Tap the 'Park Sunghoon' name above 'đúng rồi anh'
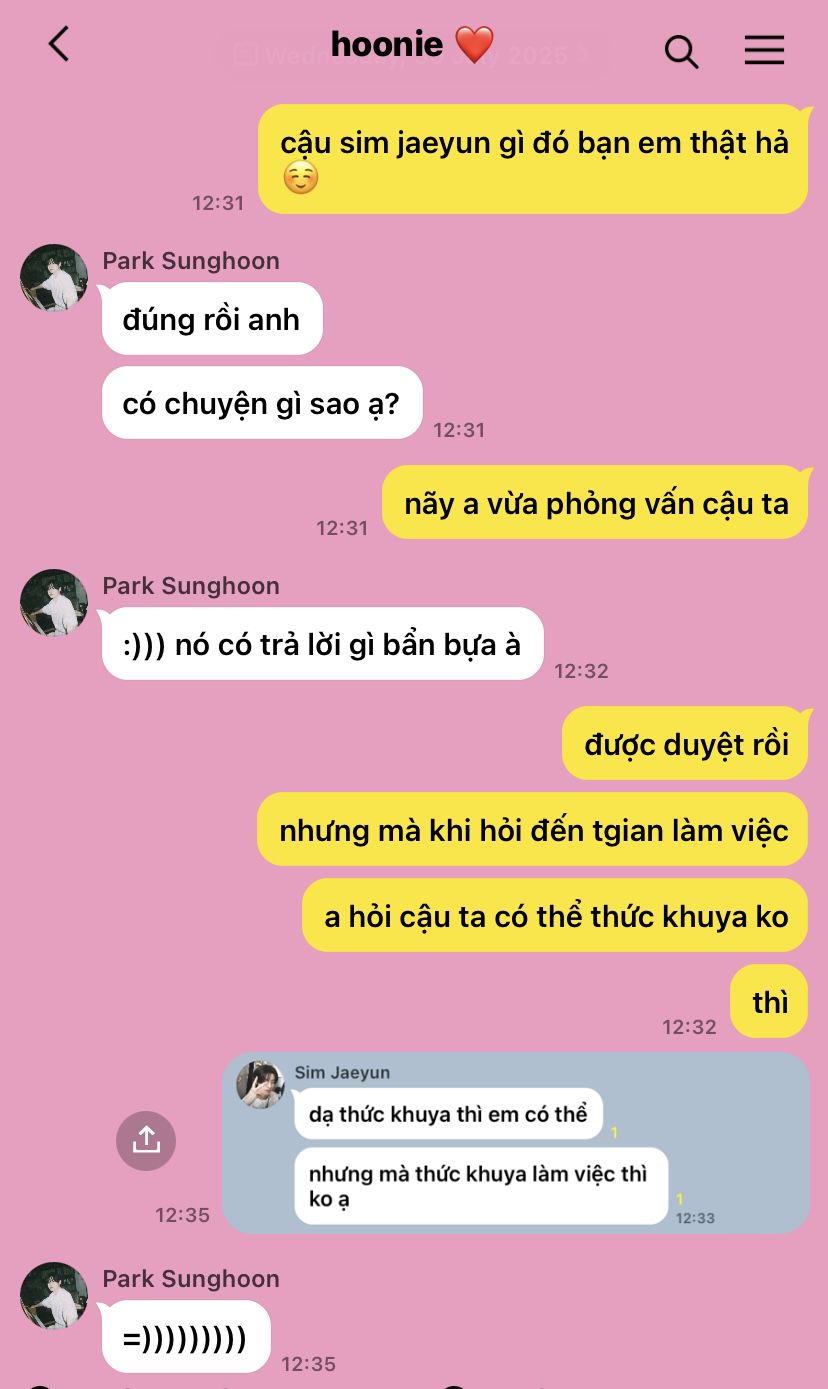The width and height of the screenshot is (828, 1389). click(x=191, y=261)
